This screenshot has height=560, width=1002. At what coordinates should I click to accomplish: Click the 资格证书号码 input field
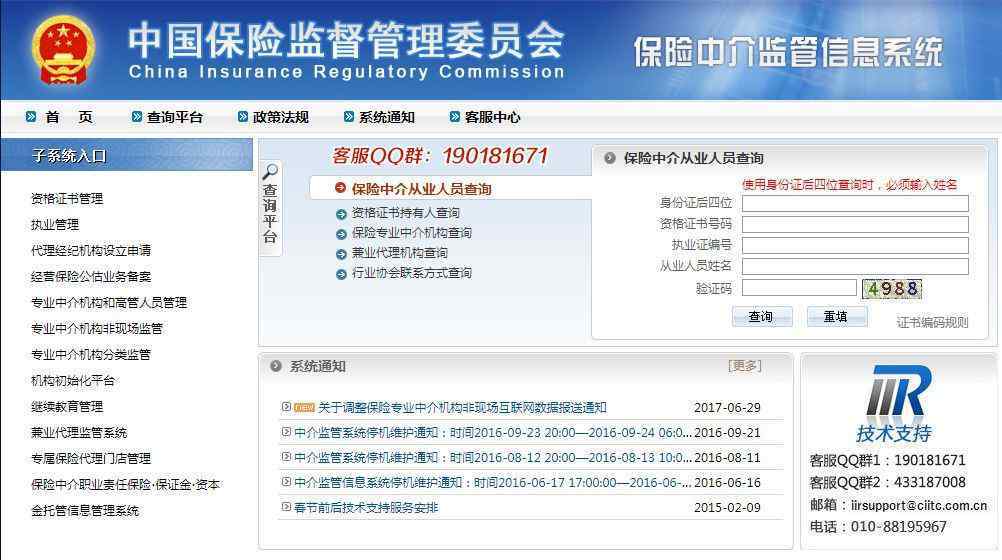point(855,224)
